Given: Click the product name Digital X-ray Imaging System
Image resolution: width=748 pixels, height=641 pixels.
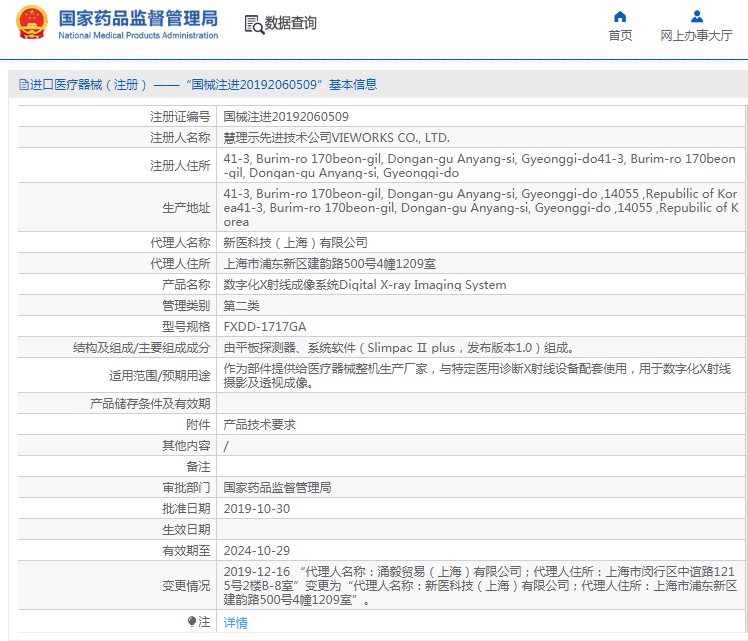Looking at the screenshot, I should [x=364, y=285].
